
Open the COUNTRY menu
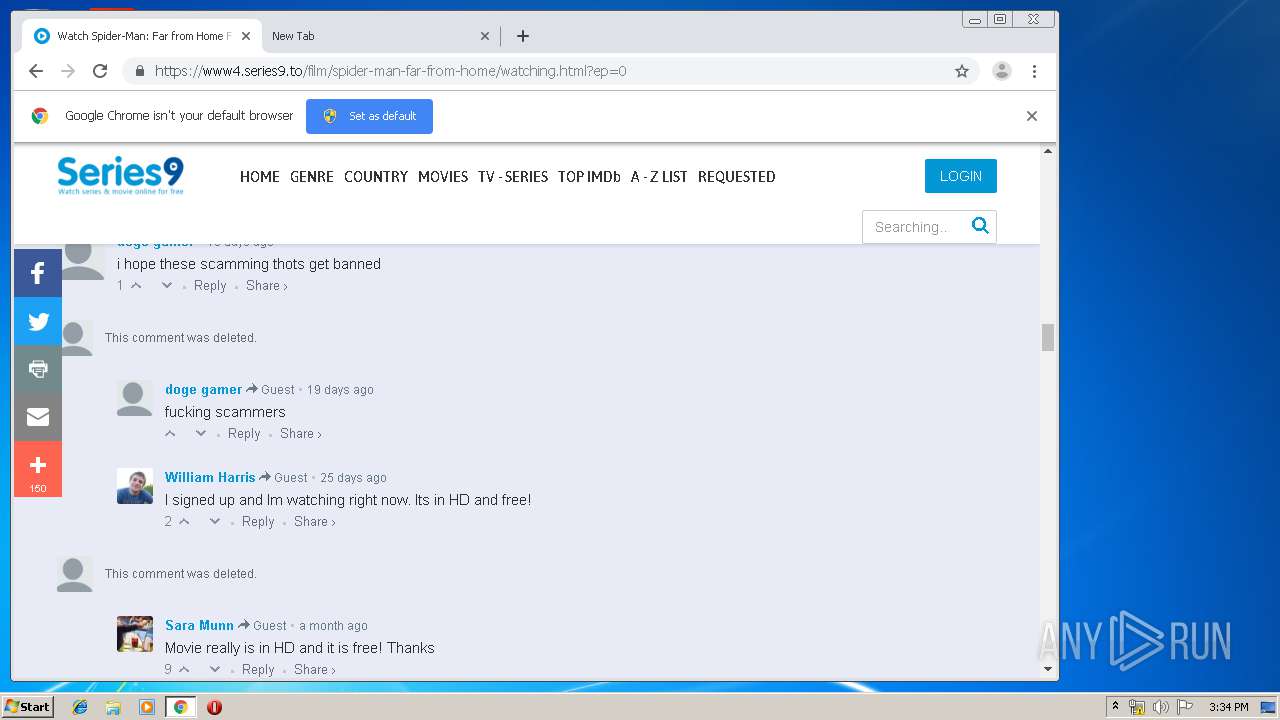[x=376, y=176]
